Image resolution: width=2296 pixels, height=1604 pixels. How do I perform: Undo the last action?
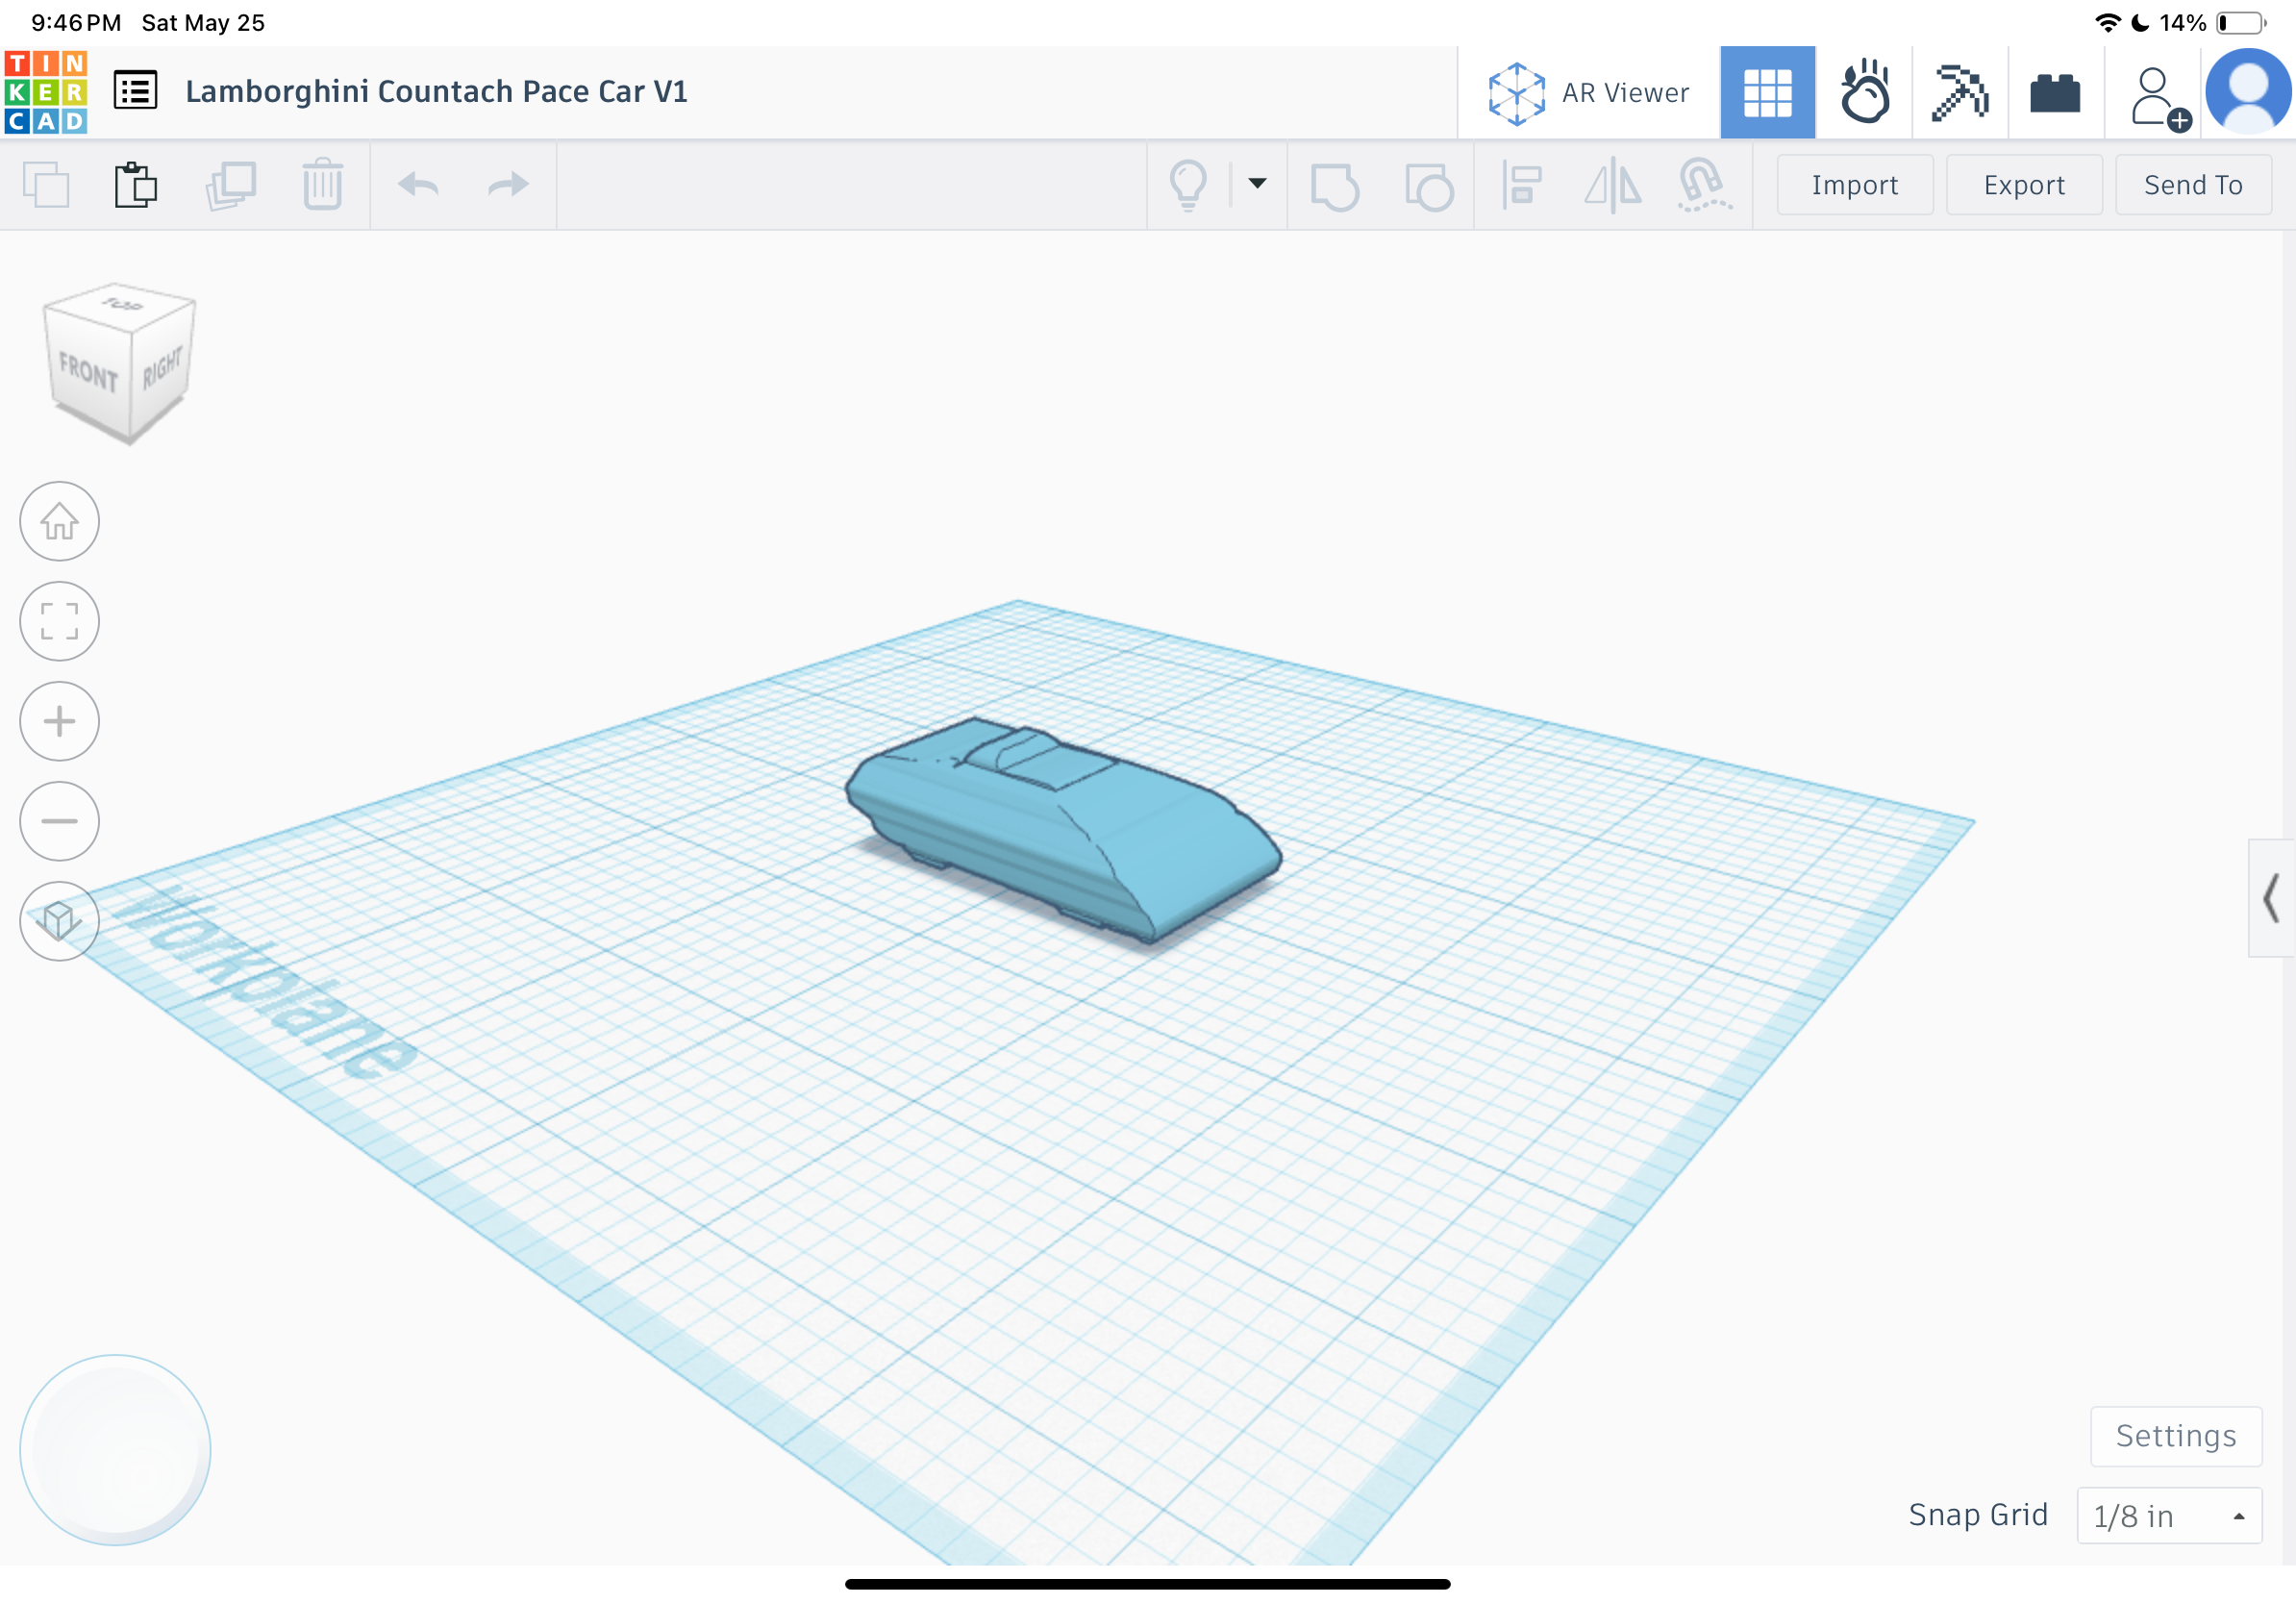coord(418,185)
